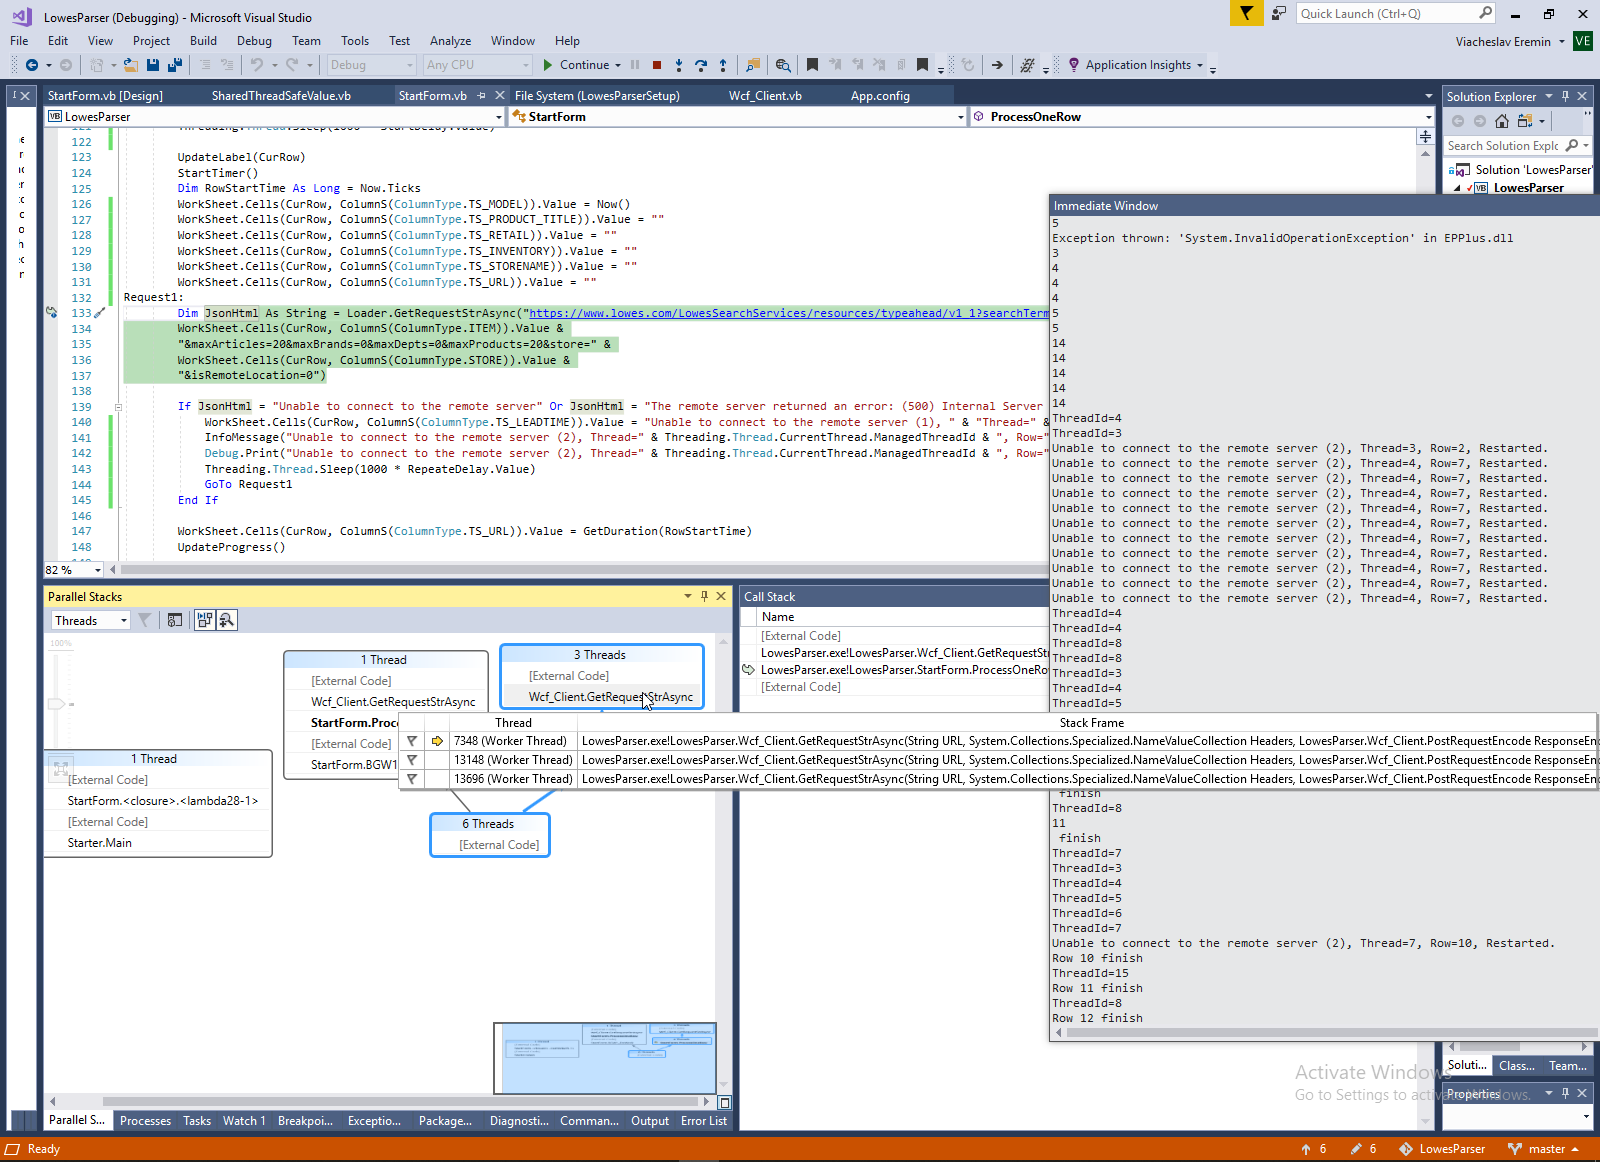Toggle Method View in Parallel Stacks toolbar
The image size is (1600, 1162).
[175, 620]
